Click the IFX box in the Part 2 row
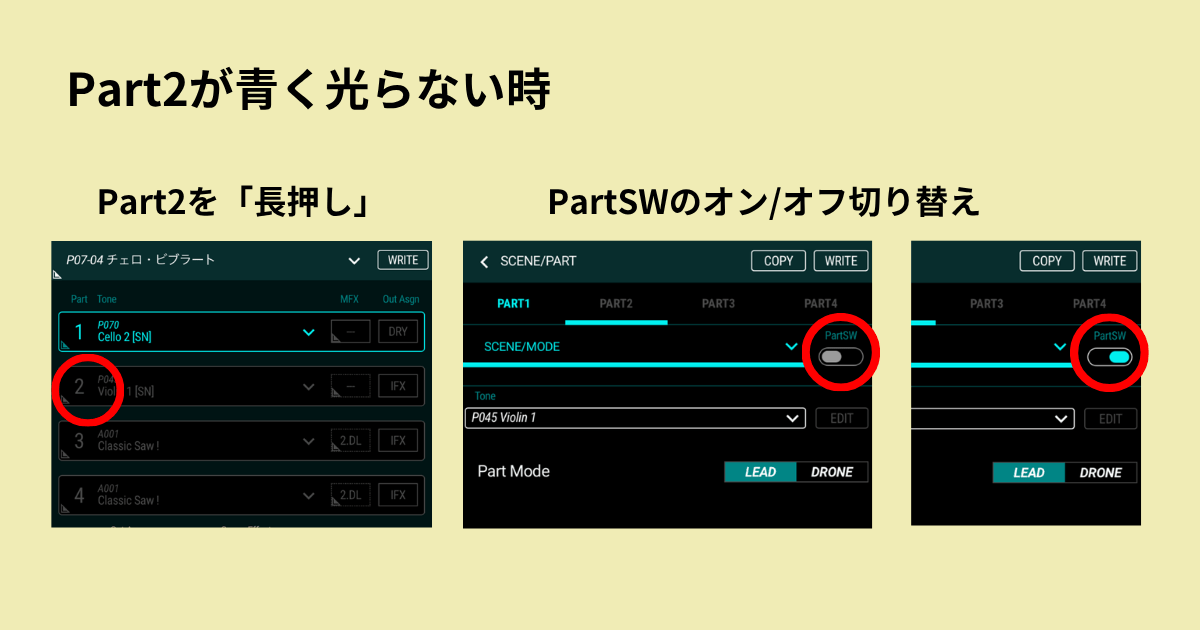Image resolution: width=1200 pixels, height=630 pixels. tap(398, 386)
